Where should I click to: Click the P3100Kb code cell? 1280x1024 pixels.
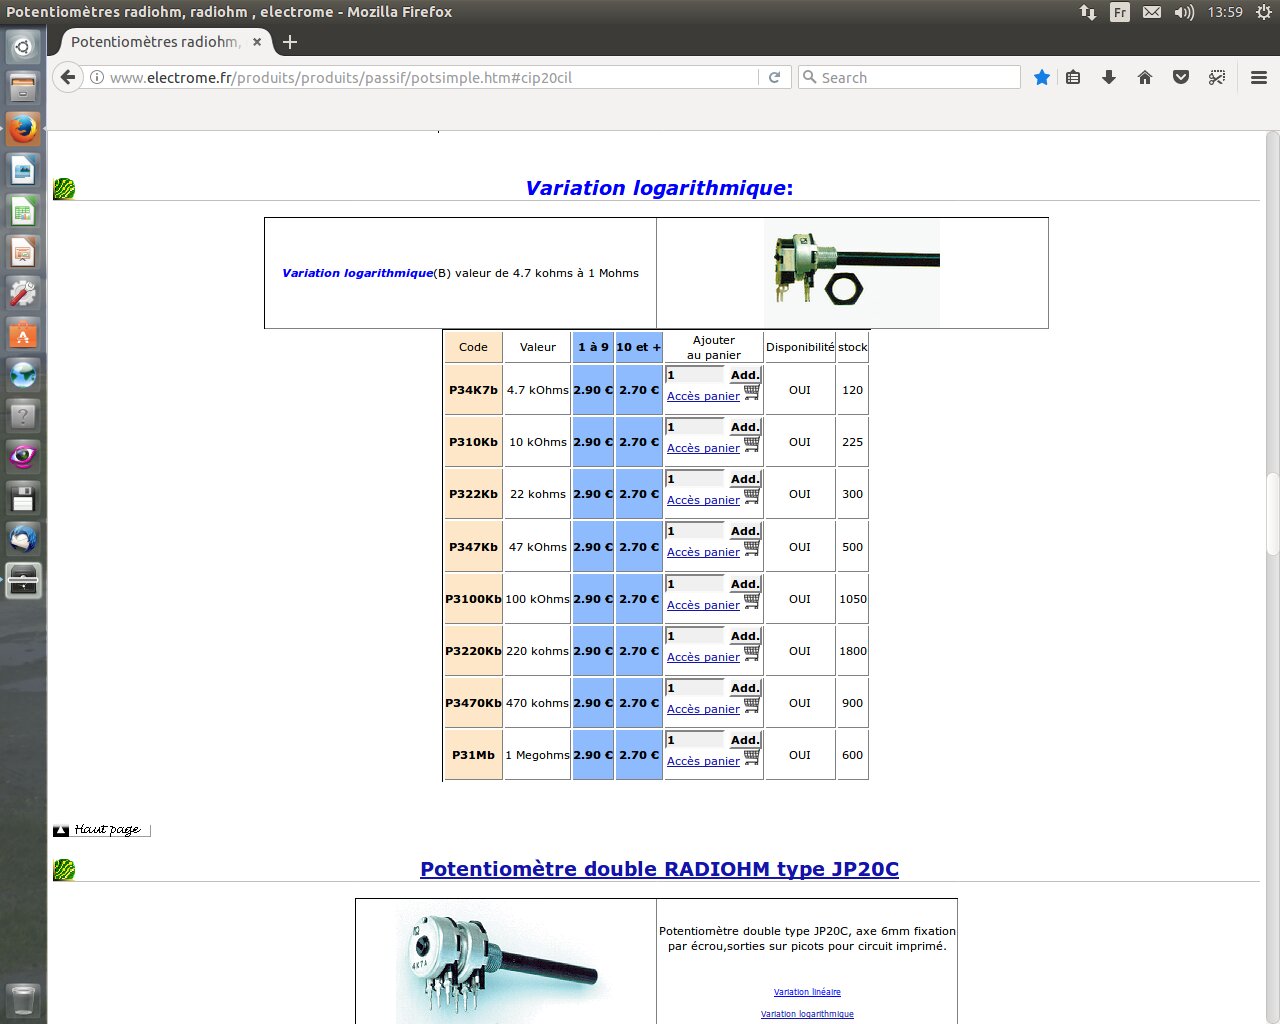[473, 599]
